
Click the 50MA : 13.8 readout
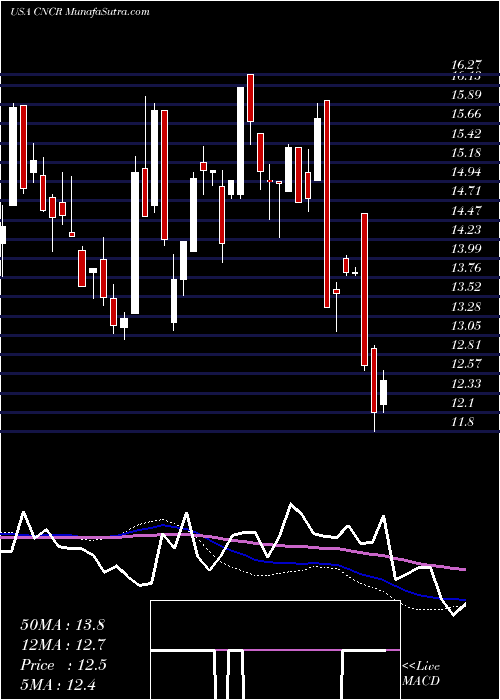(x=62, y=625)
